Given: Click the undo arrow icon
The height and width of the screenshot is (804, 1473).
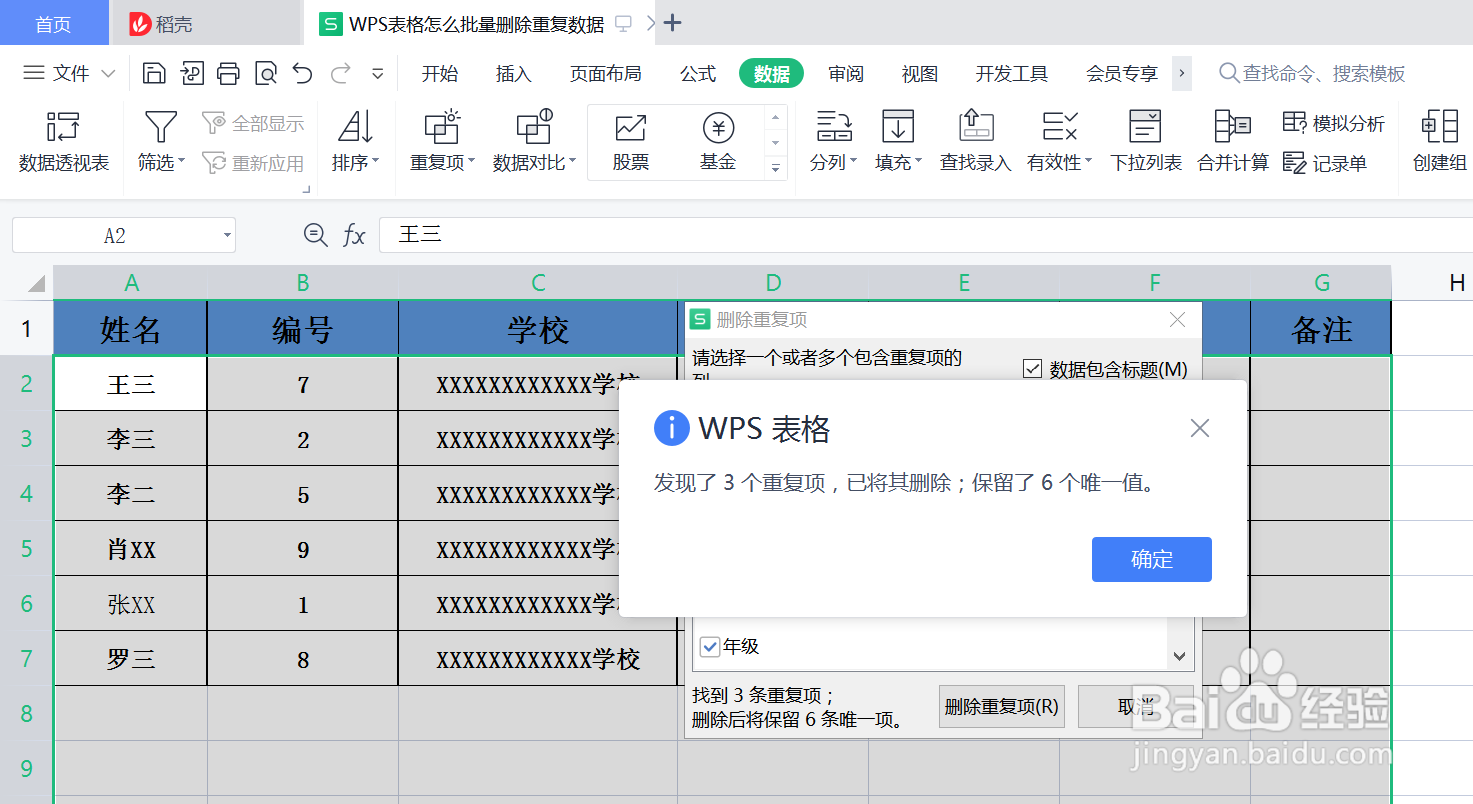Looking at the screenshot, I should tap(302, 73).
